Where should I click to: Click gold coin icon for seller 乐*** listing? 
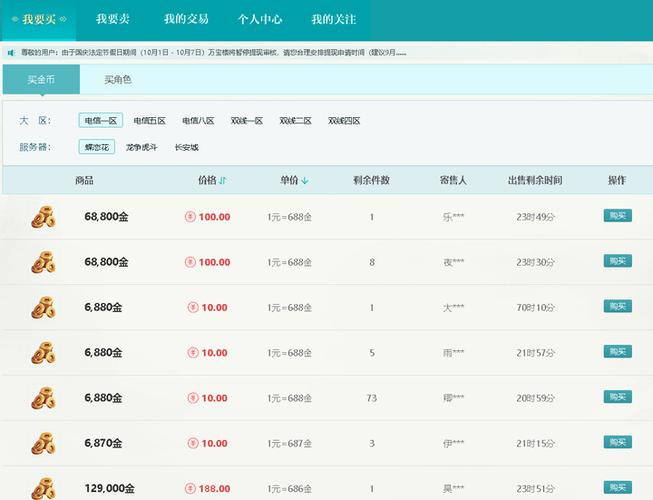[43, 217]
